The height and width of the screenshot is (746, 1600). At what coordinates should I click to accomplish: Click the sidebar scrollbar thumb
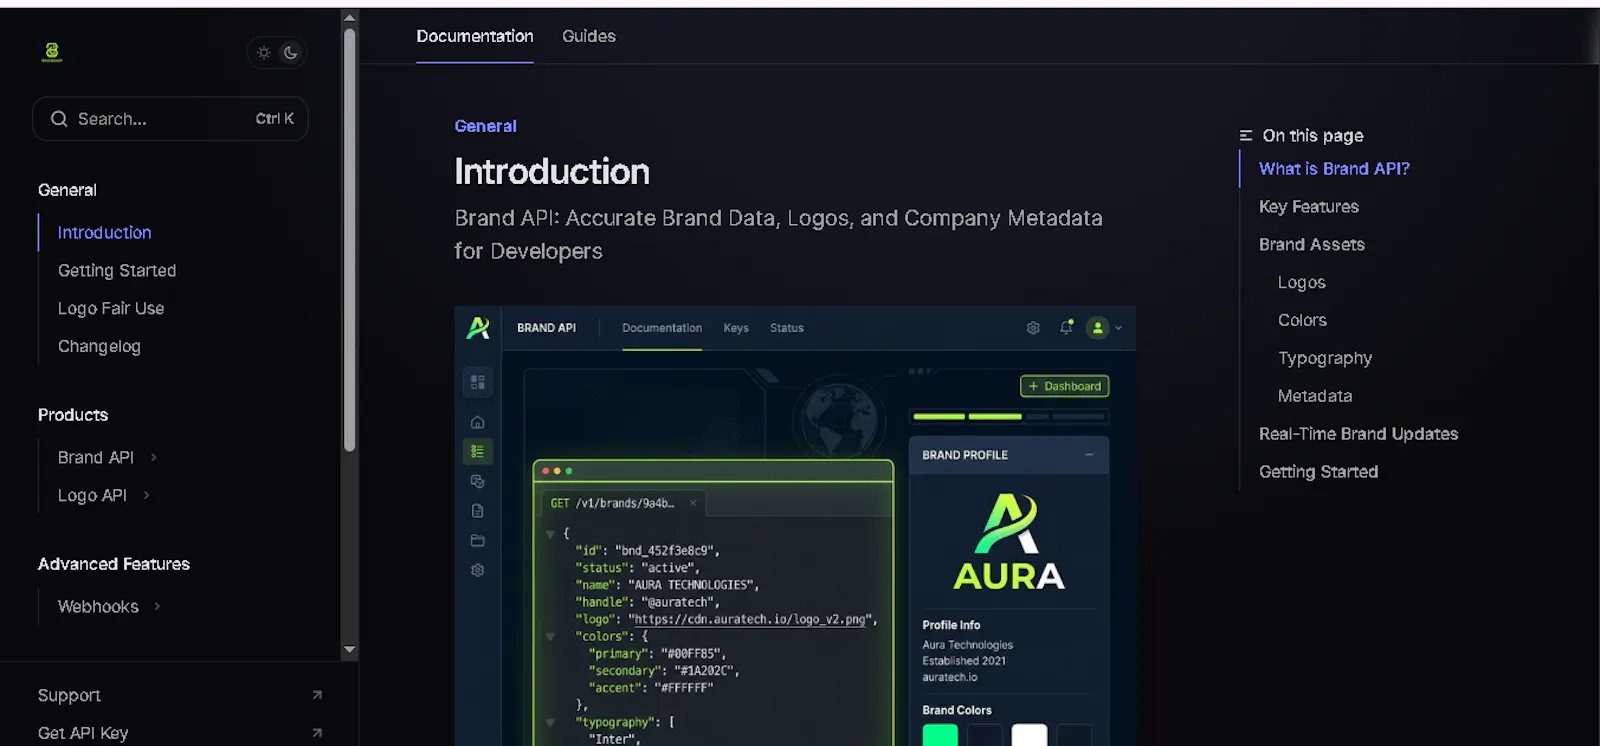click(x=349, y=240)
